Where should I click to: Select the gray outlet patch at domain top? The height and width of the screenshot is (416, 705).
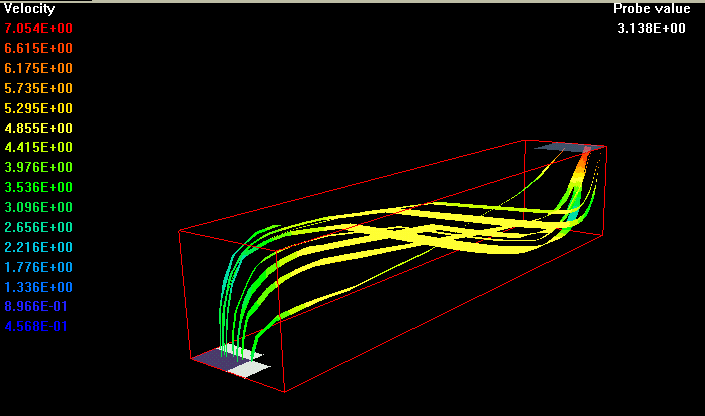tap(568, 147)
